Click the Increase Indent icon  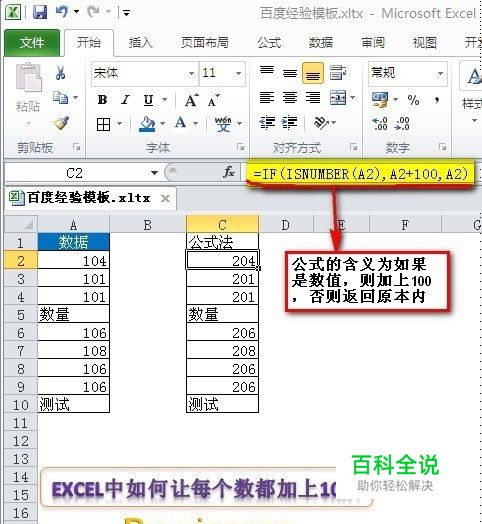pos(289,122)
